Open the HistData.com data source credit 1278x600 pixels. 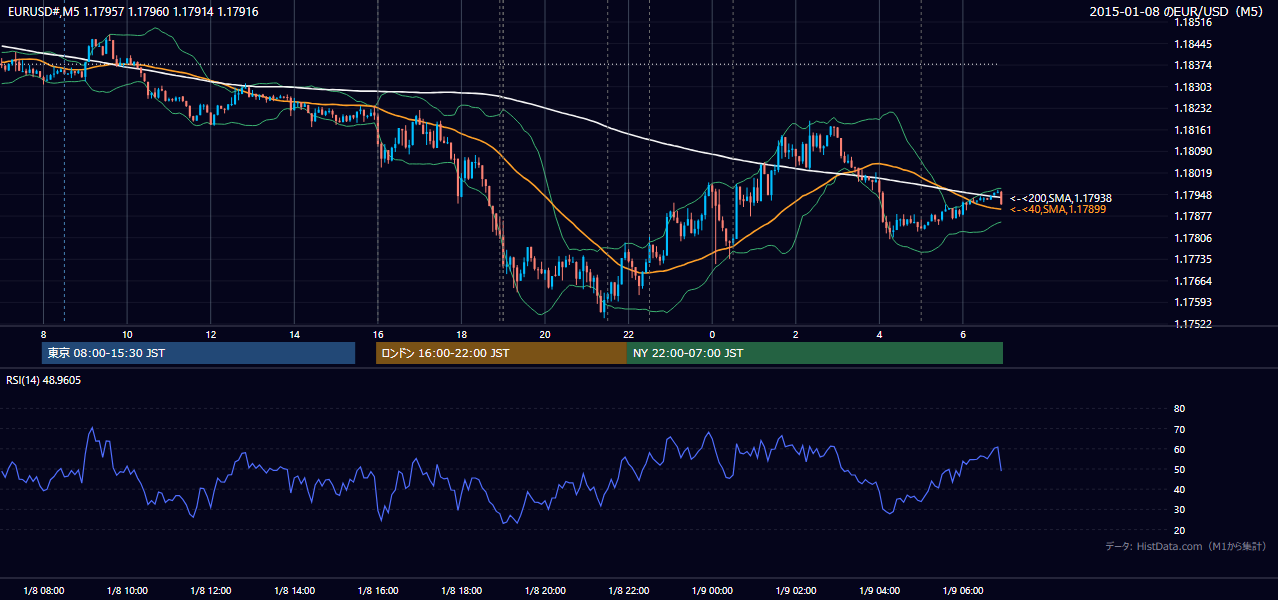(x=1186, y=546)
